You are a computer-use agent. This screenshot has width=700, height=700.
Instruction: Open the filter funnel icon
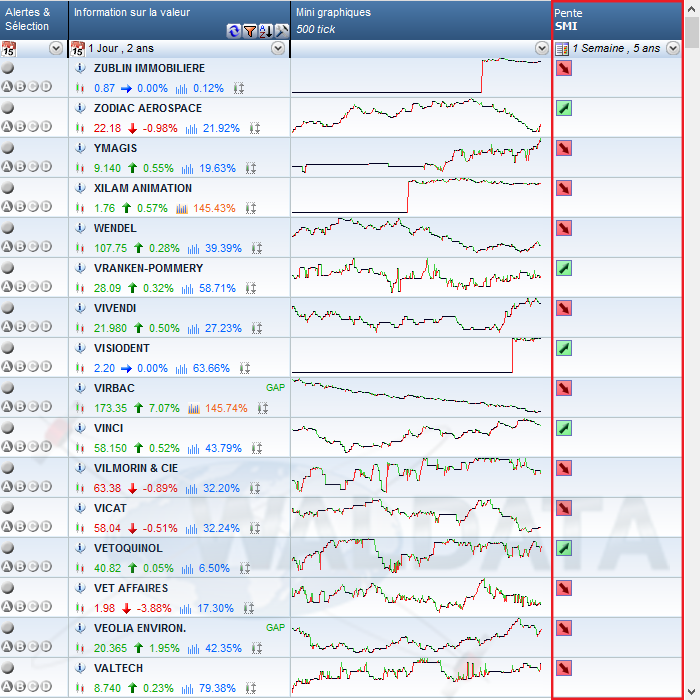pos(250,31)
